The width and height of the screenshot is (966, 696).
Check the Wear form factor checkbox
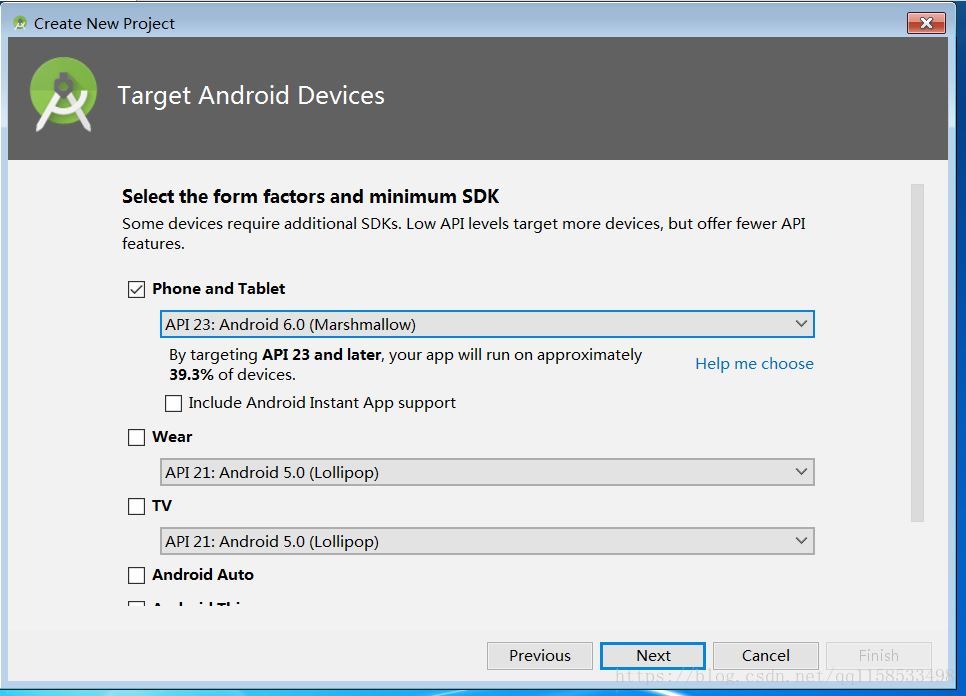(136, 437)
